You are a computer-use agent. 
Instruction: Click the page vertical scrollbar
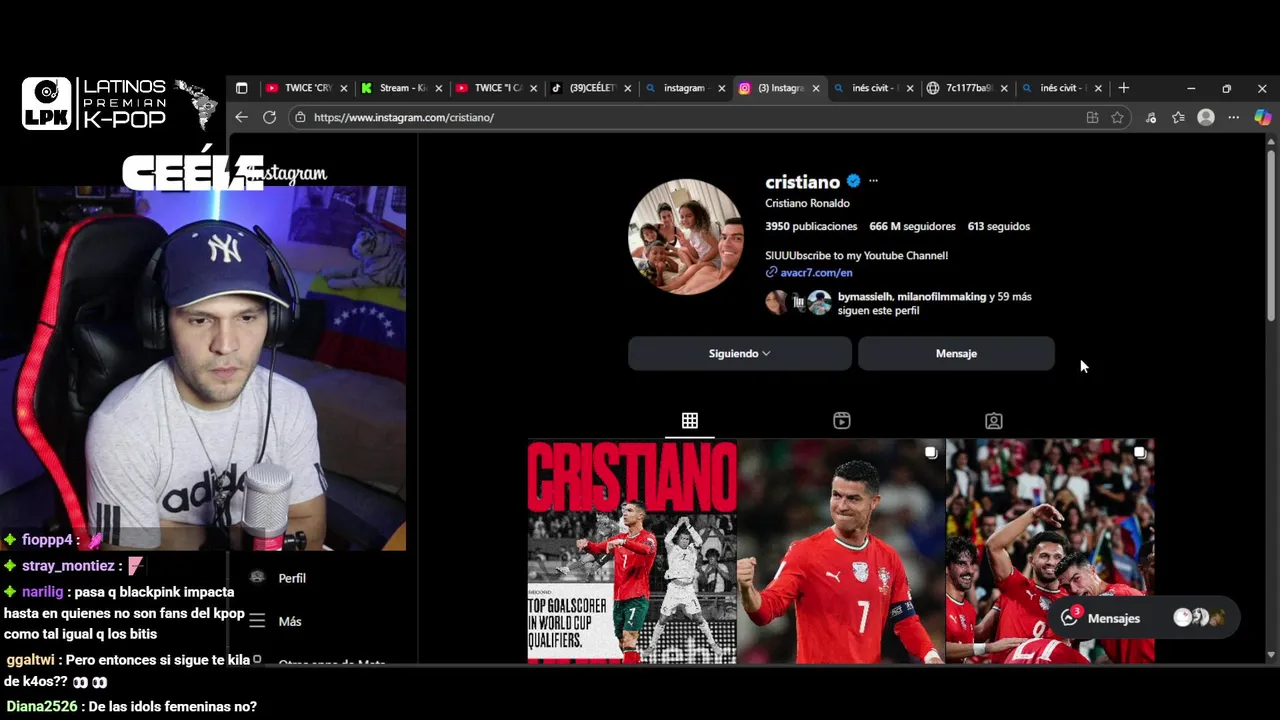(x=1271, y=235)
